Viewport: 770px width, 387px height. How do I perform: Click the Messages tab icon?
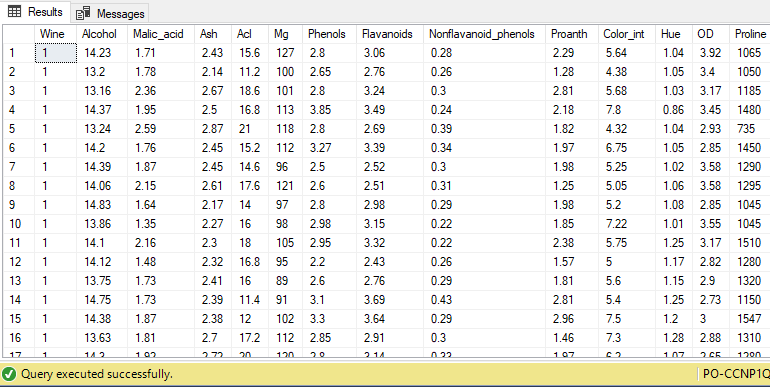[x=83, y=13]
